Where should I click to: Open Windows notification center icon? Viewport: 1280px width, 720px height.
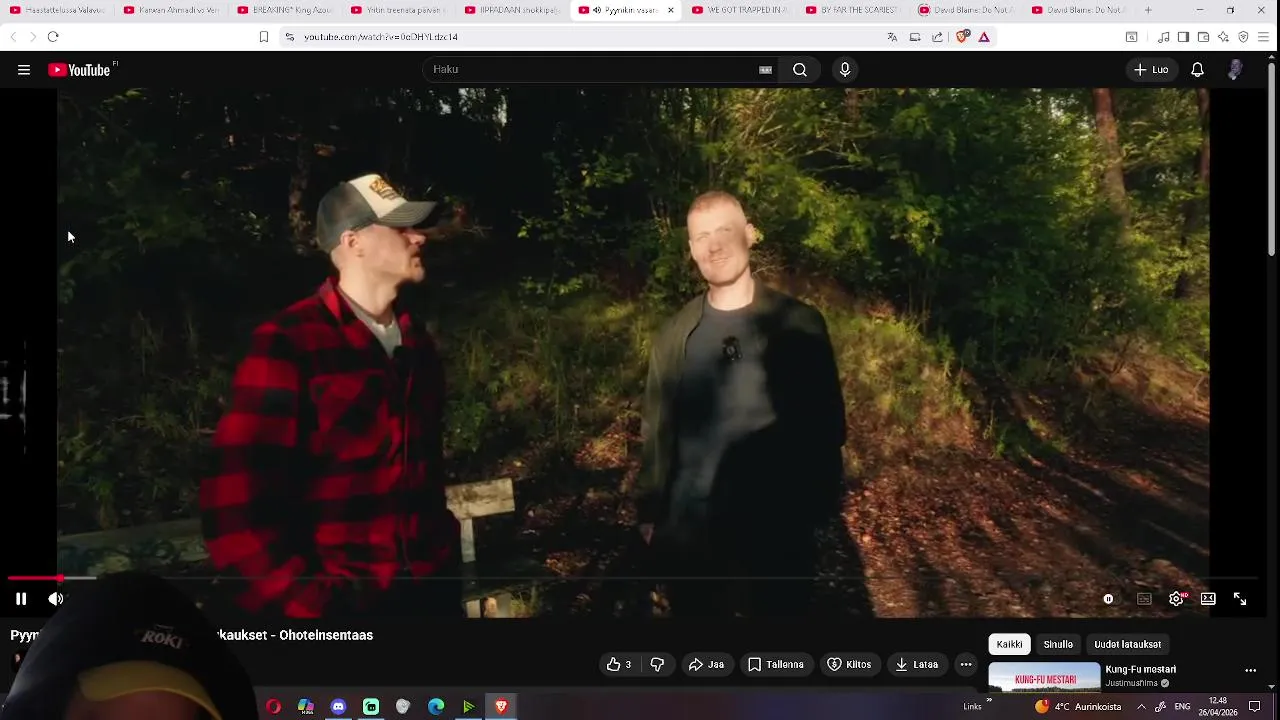pos(1255,707)
